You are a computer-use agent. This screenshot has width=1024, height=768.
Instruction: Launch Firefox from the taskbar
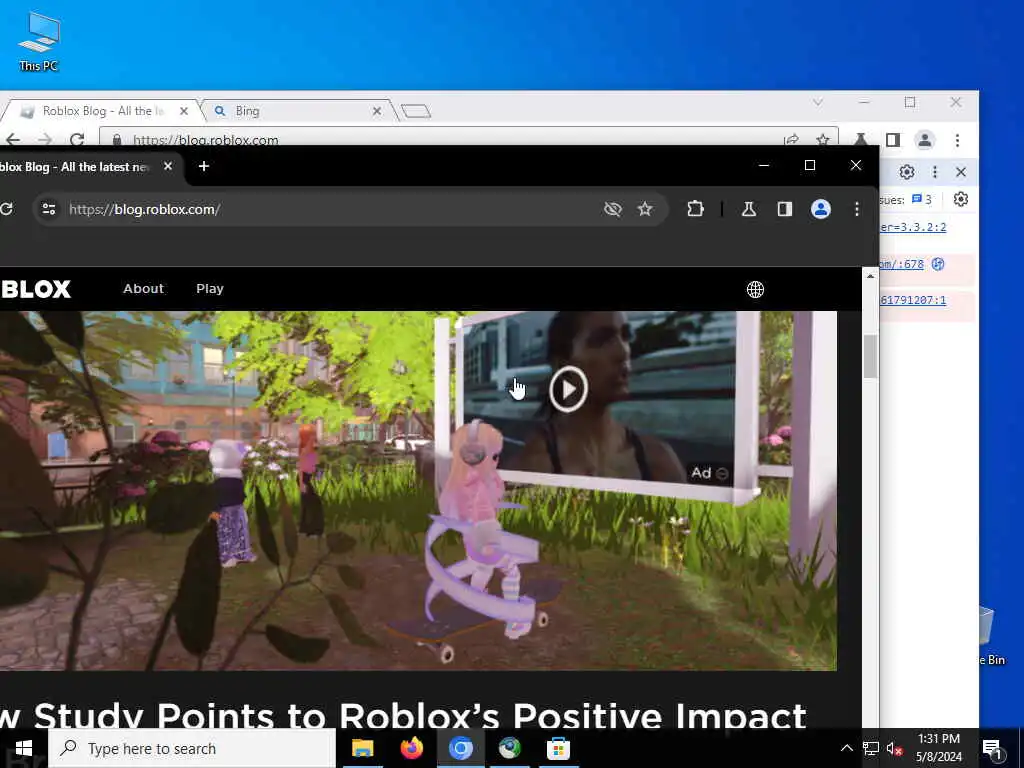click(411, 748)
